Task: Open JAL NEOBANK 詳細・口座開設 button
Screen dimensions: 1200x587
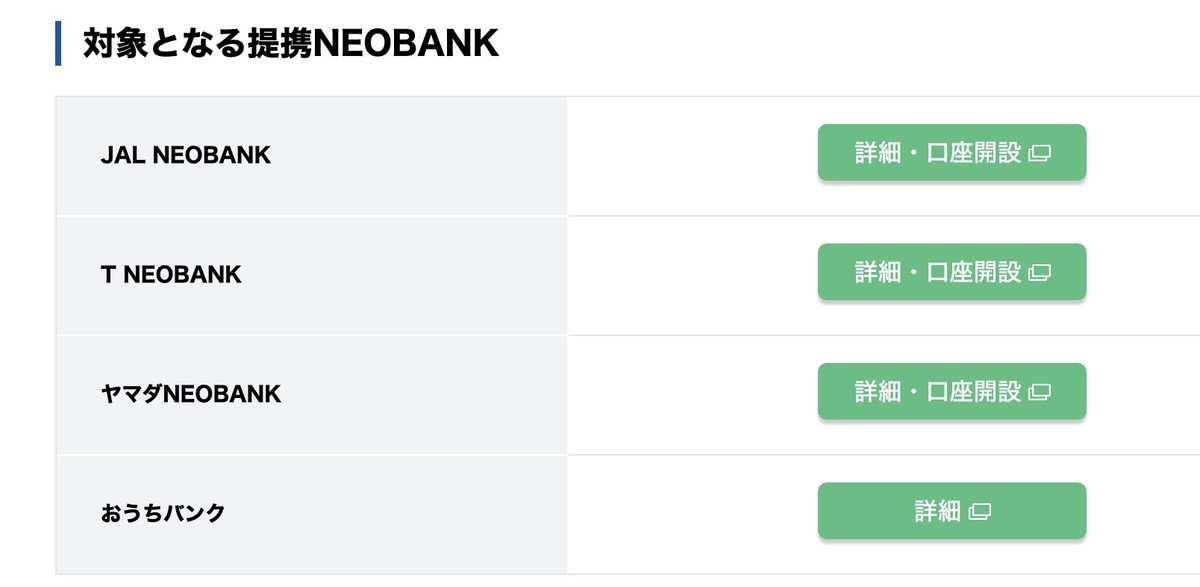Action: point(952,153)
